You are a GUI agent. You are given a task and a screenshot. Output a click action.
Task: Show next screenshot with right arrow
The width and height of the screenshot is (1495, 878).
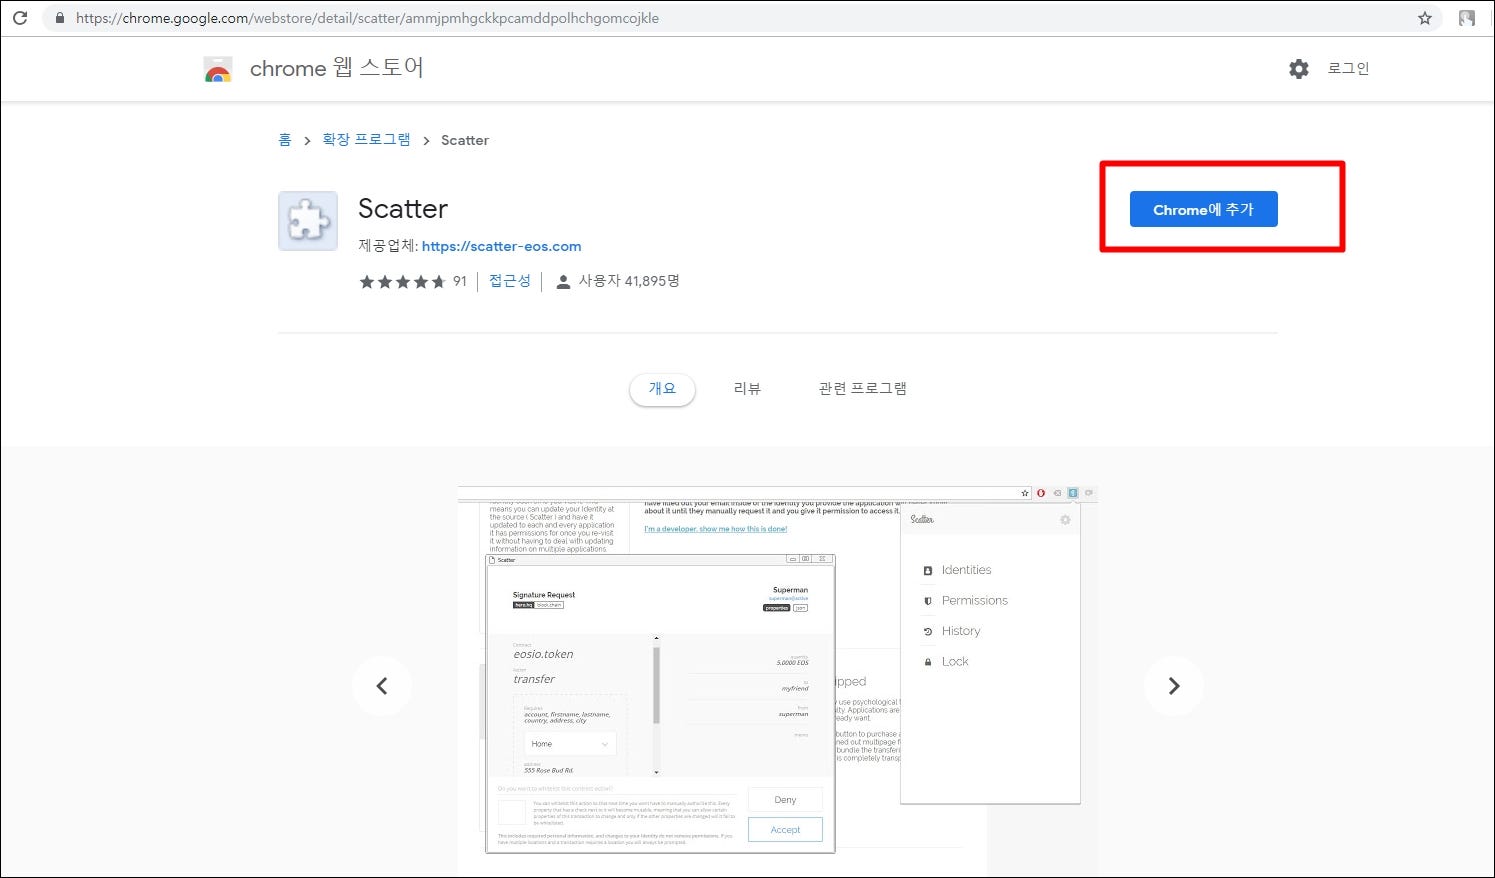pyautogui.click(x=1174, y=686)
